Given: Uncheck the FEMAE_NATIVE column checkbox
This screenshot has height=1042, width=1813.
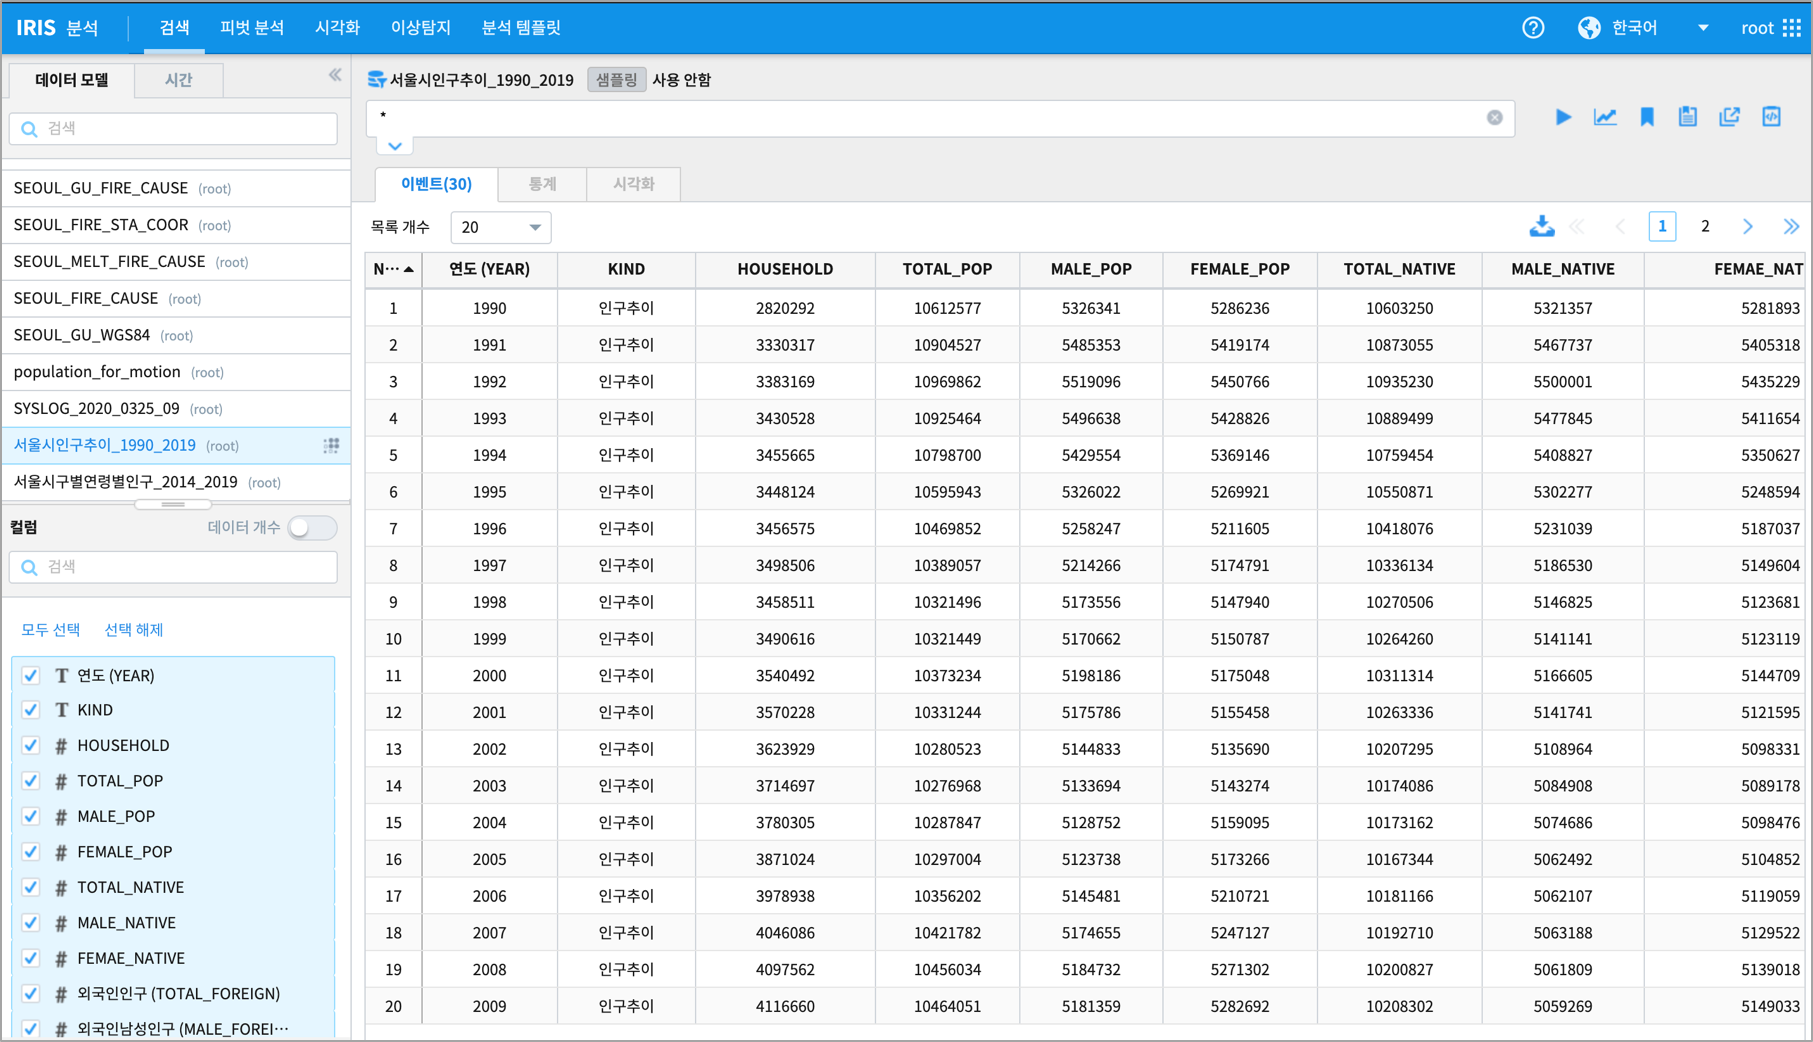Looking at the screenshot, I should [31, 958].
